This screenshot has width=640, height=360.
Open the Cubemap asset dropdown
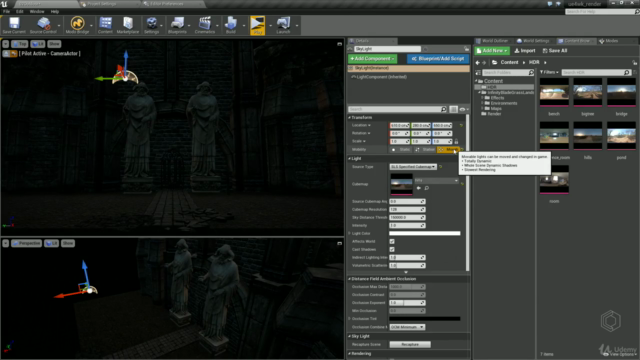(x=436, y=180)
